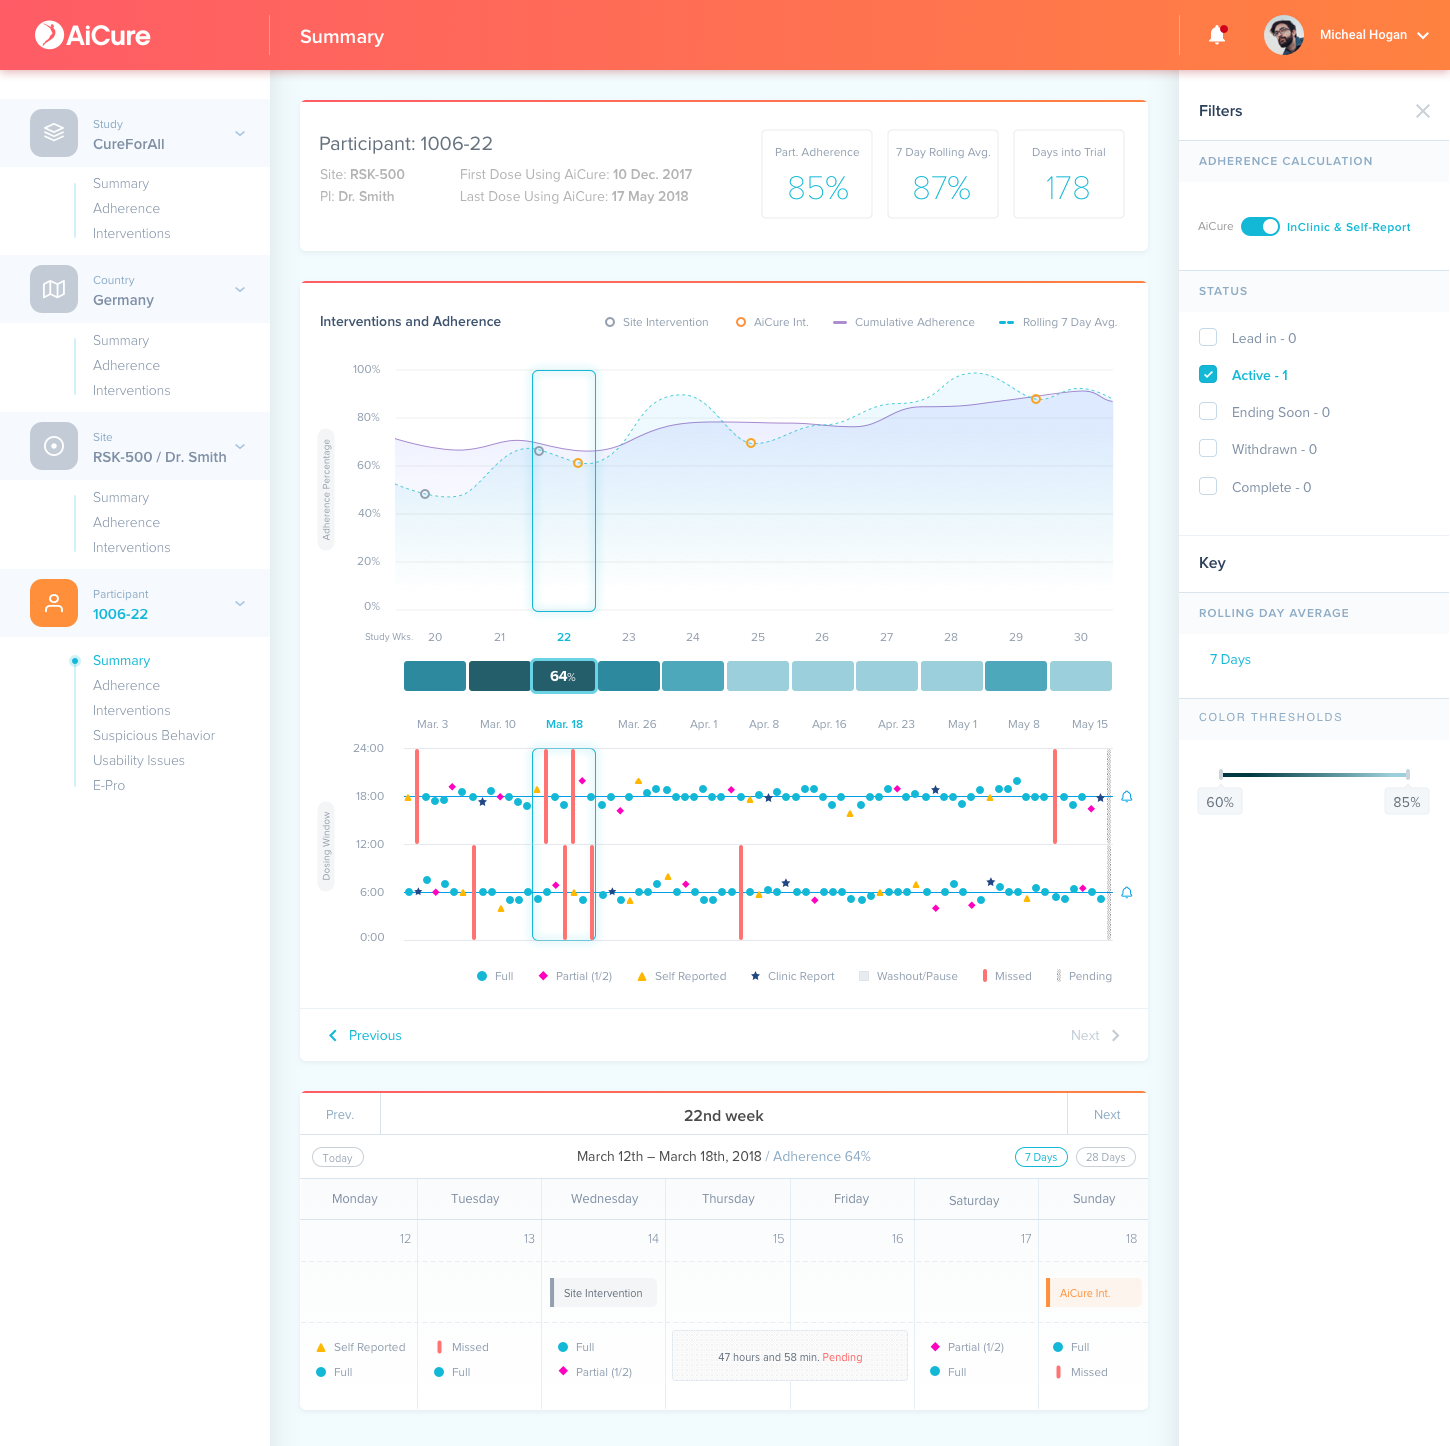
Task: Click Micheal Hogan's profile avatar
Action: tap(1284, 35)
